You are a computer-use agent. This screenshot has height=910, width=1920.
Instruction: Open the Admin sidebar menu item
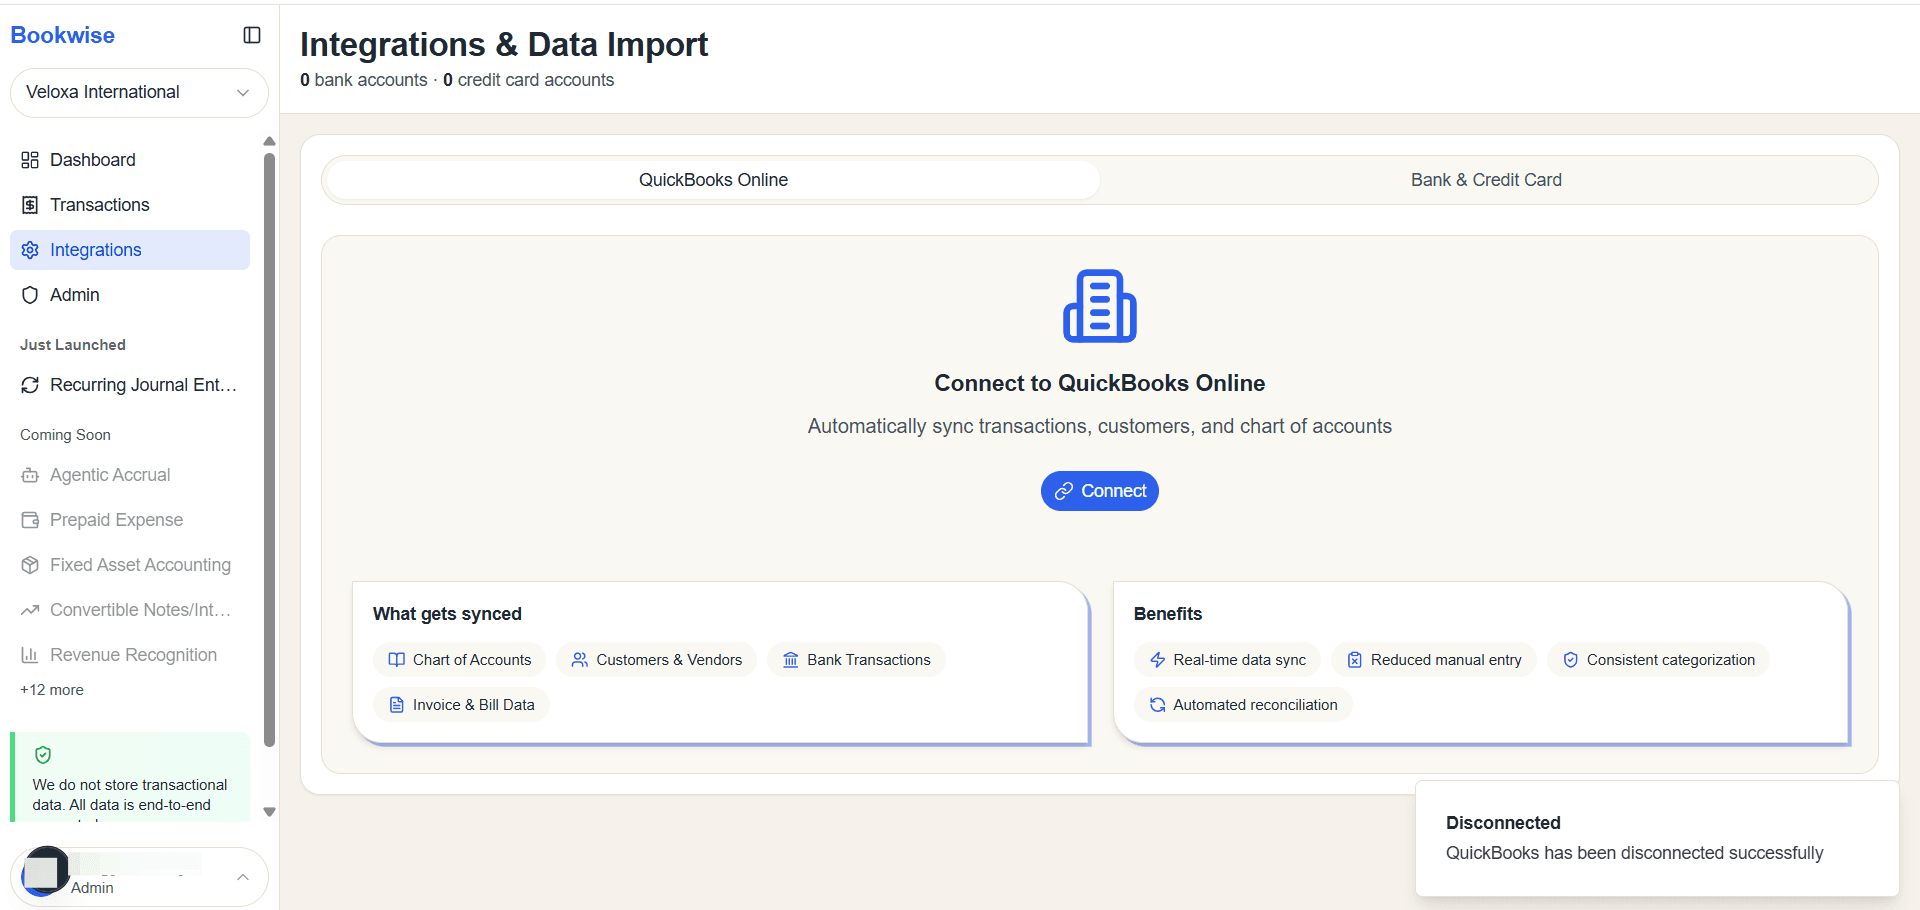pos(130,295)
